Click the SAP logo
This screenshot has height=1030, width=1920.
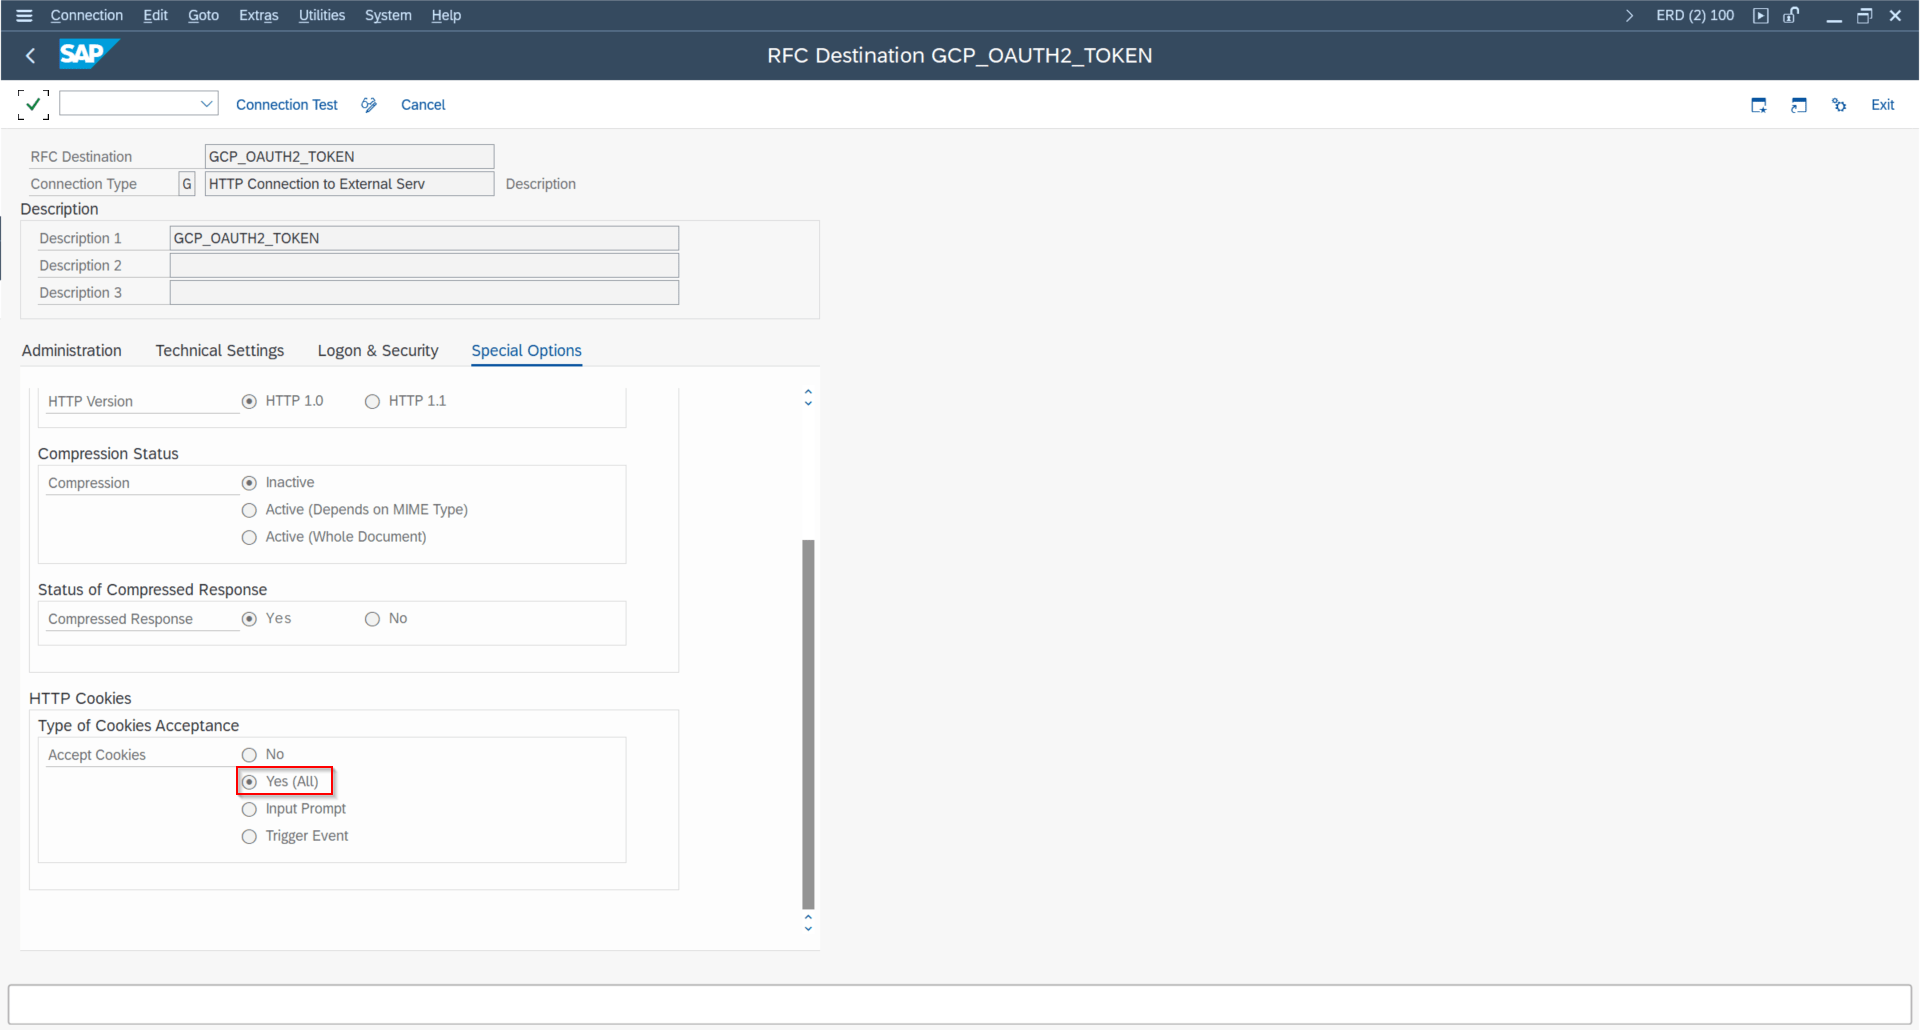88,54
